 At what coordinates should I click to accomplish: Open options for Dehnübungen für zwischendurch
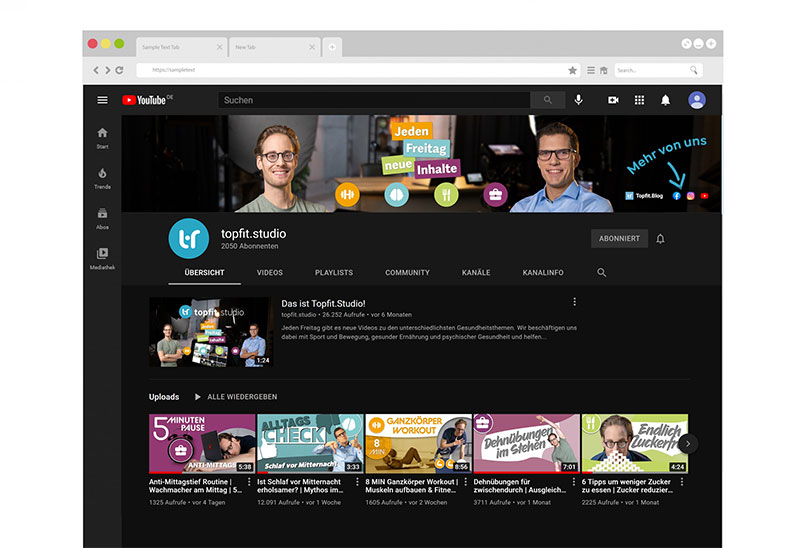[x=573, y=482]
